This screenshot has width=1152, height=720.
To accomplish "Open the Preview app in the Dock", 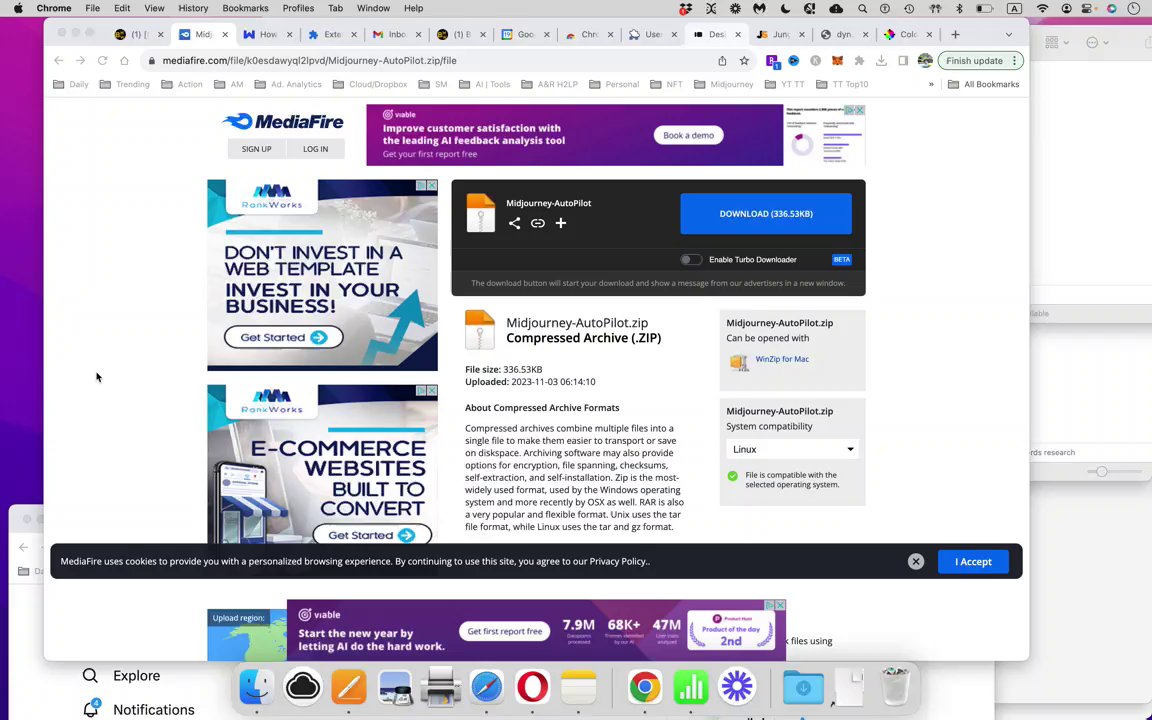I will pyautogui.click(x=395, y=687).
